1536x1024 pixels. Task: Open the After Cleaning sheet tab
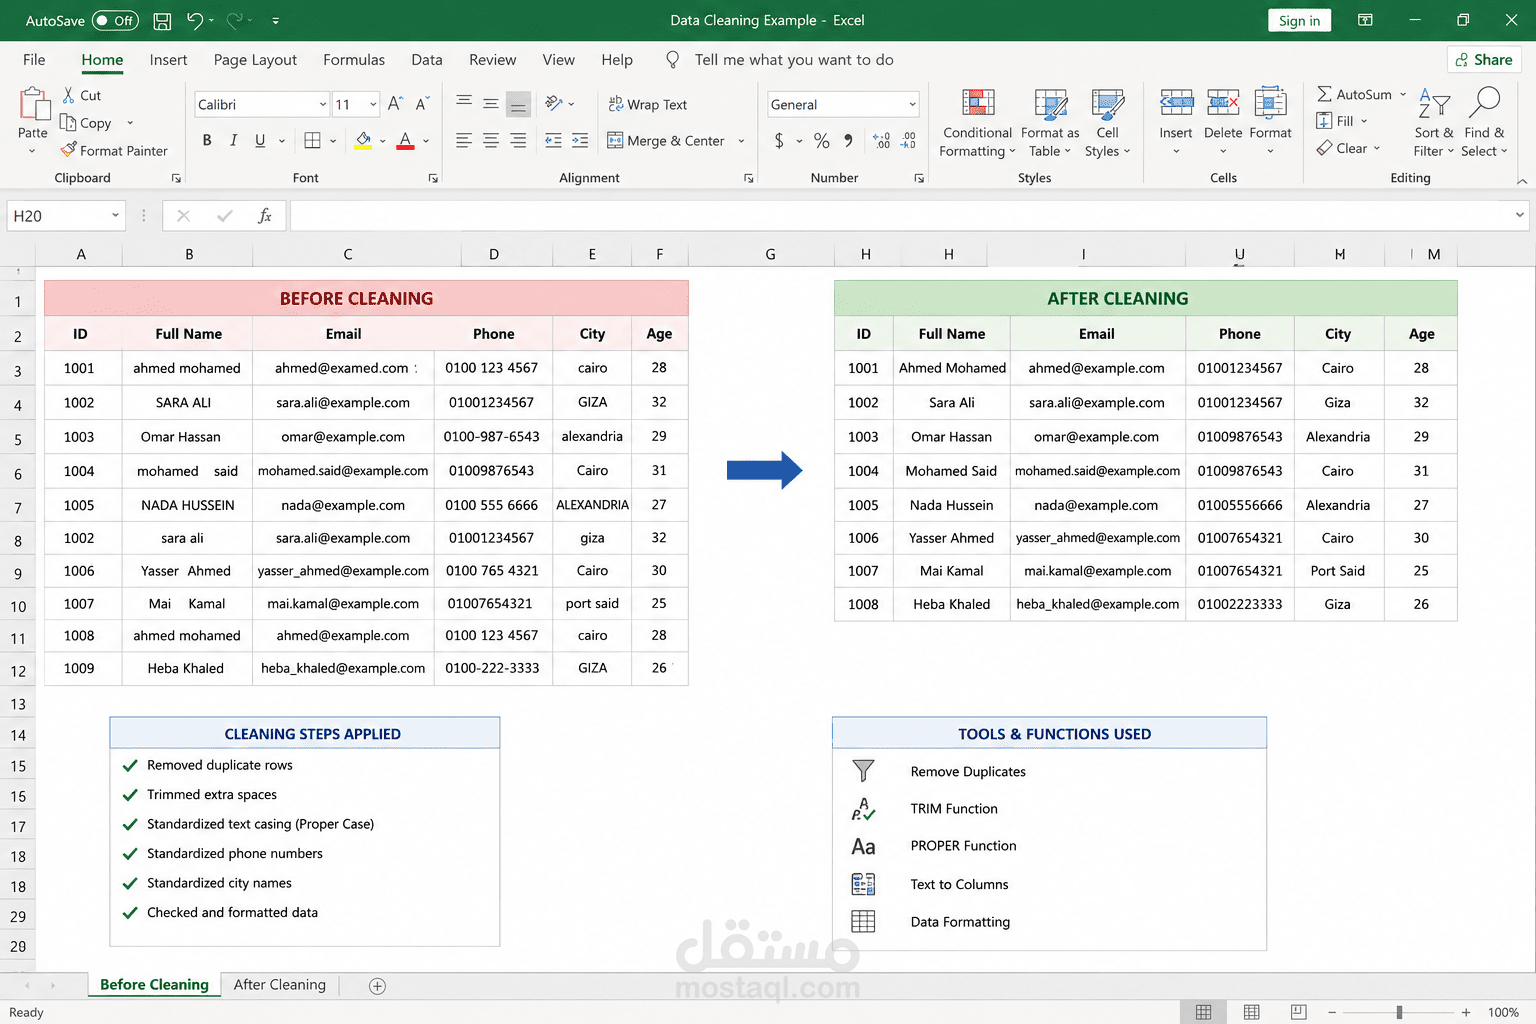[x=280, y=985]
